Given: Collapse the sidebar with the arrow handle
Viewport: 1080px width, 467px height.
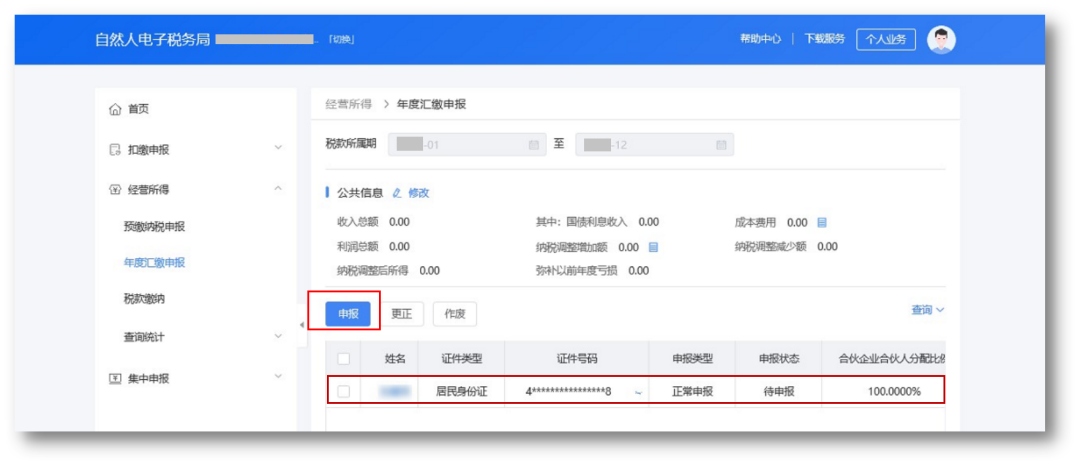Looking at the screenshot, I should point(302,325).
